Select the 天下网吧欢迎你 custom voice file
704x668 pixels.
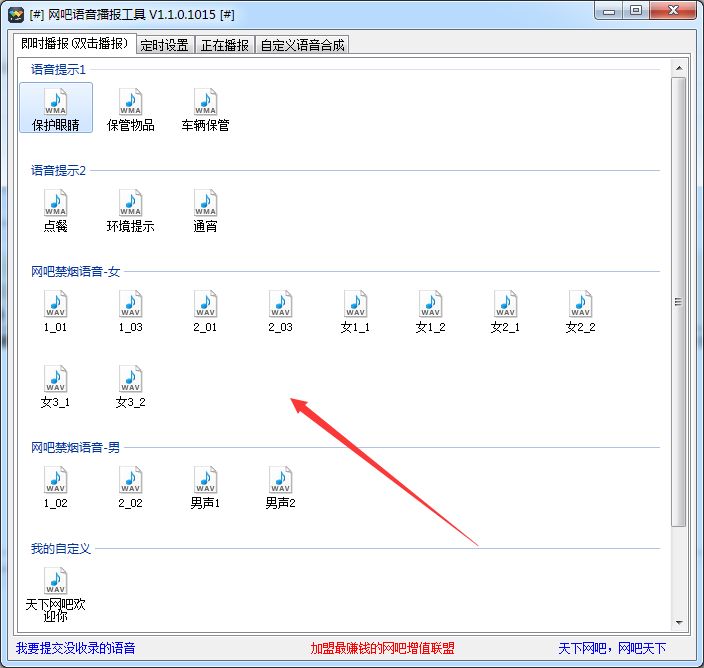coord(56,594)
